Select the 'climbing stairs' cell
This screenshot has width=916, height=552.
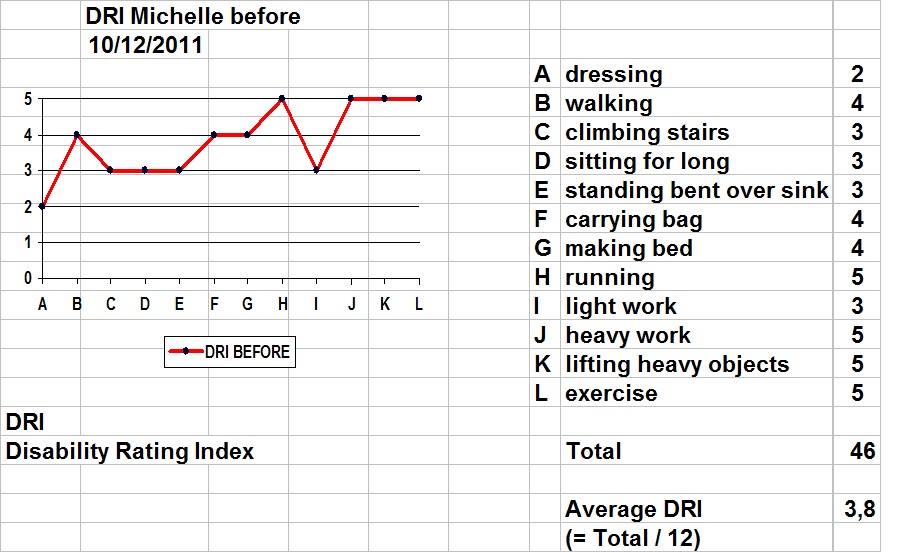point(696,132)
